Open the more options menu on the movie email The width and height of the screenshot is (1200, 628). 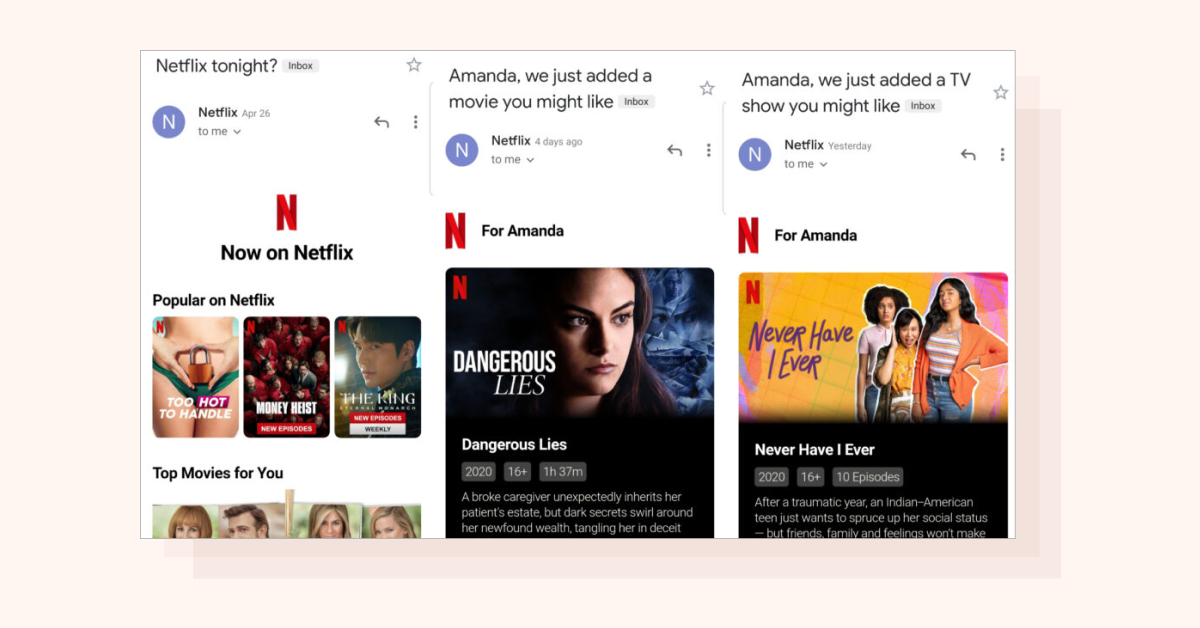pos(709,149)
